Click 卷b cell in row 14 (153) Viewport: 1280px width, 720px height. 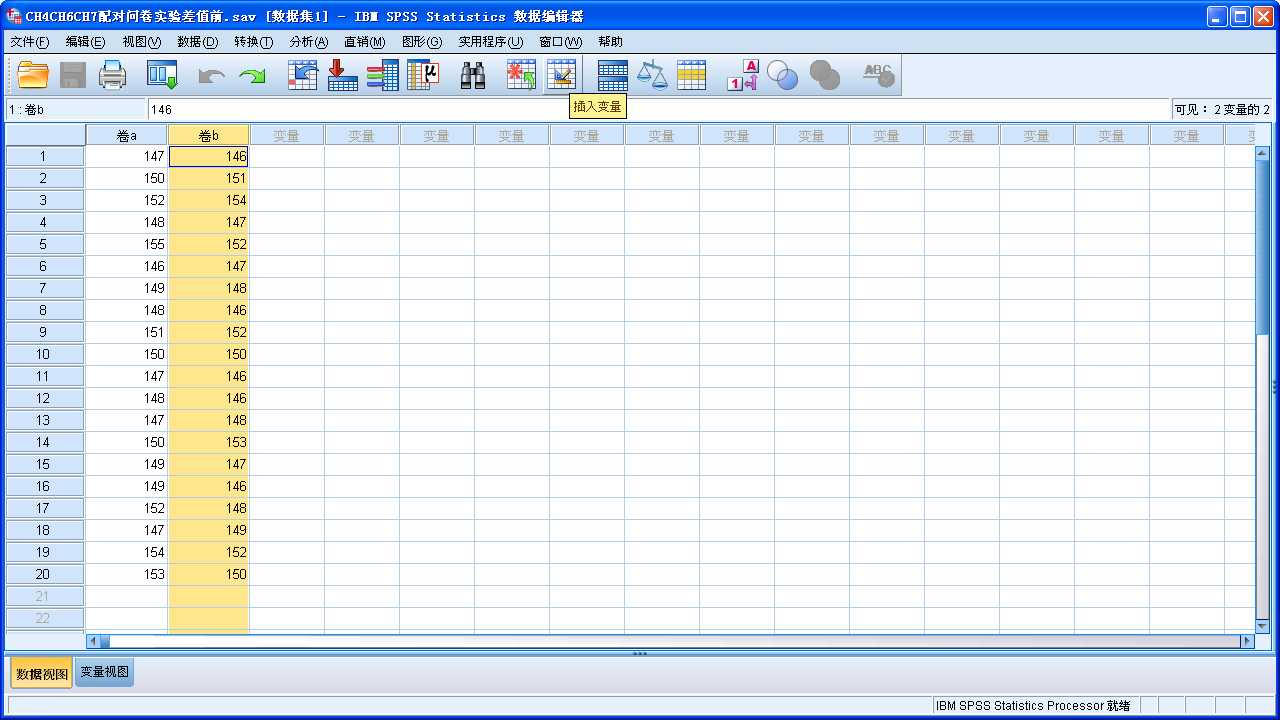point(209,442)
